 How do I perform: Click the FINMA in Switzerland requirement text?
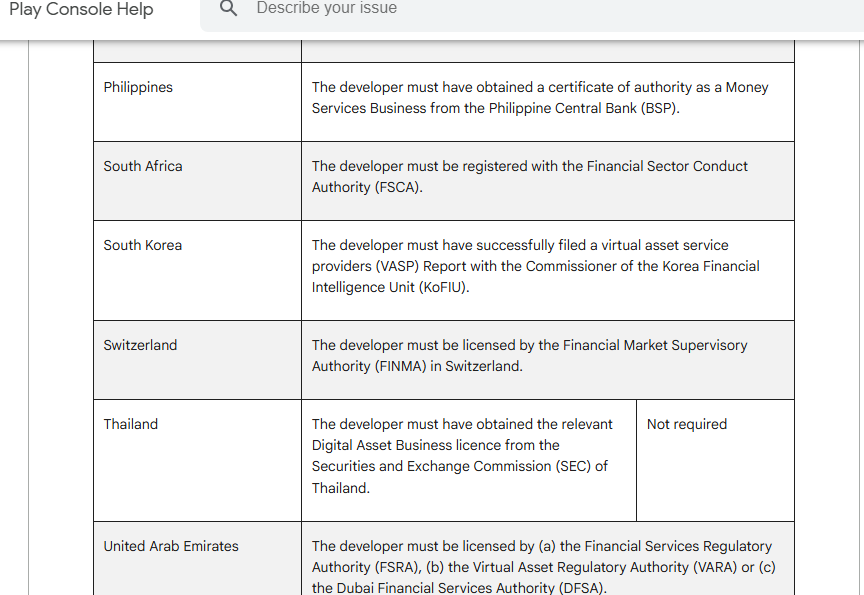530,355
